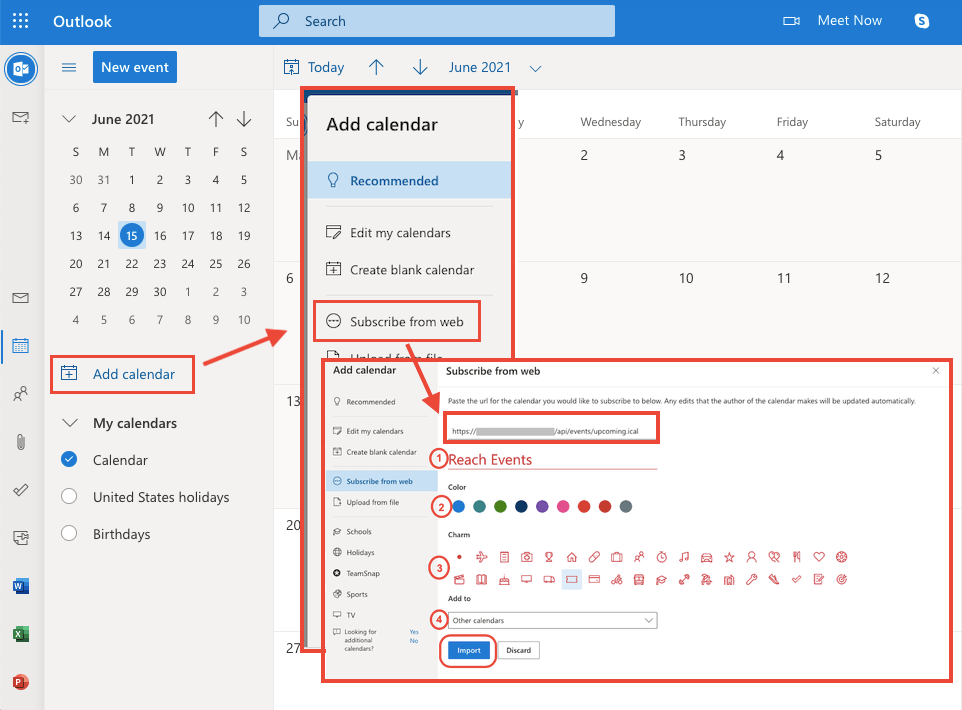The image size is (962, 710).
Task: Choose Subscribe from web in the large panel
Action: pyautogui.click(x=396, y=322)
